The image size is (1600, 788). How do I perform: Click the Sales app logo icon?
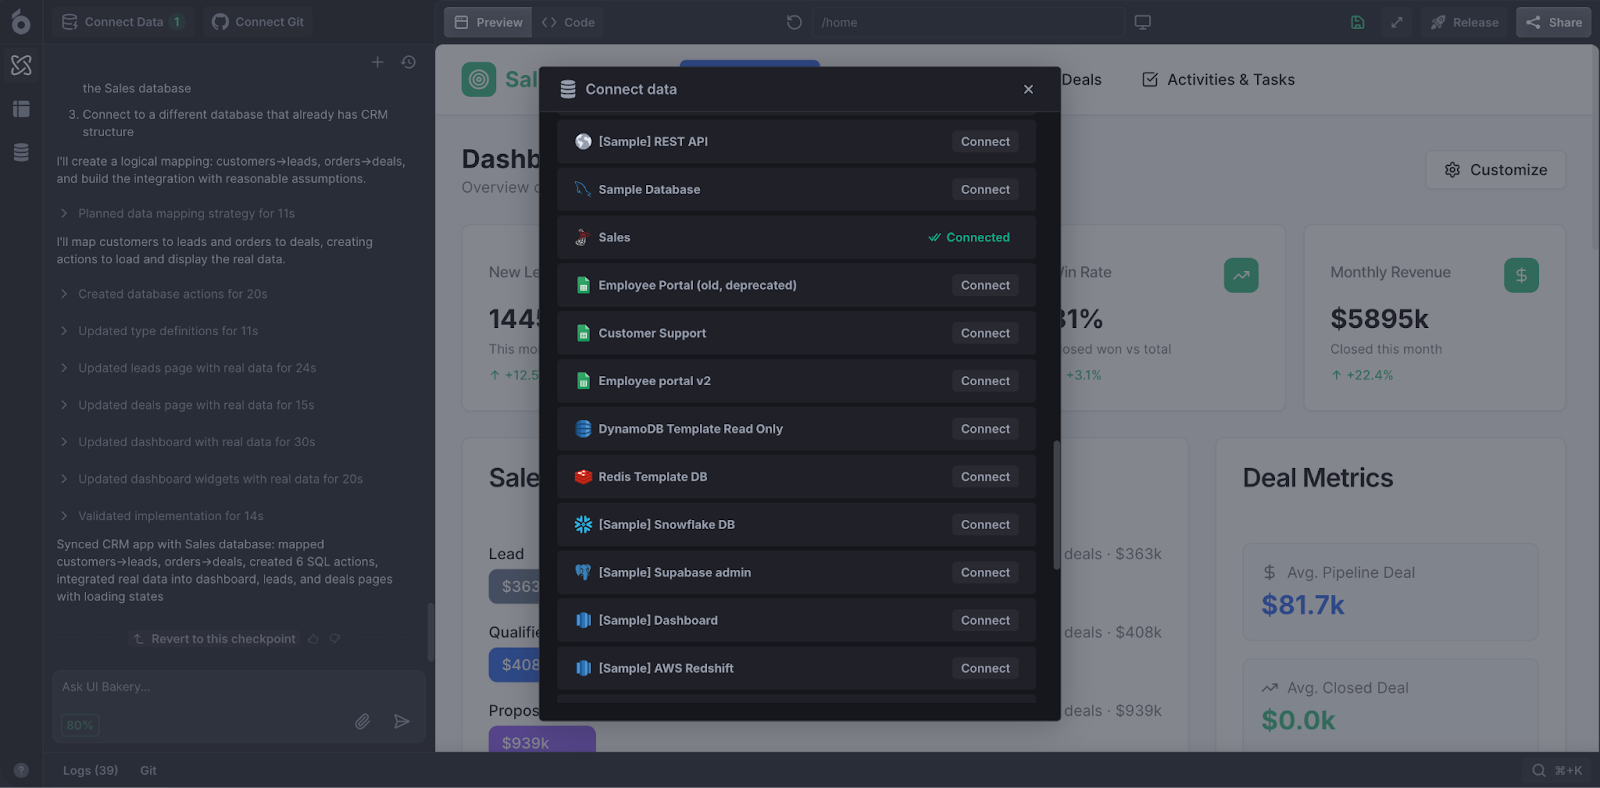point(479,79)
